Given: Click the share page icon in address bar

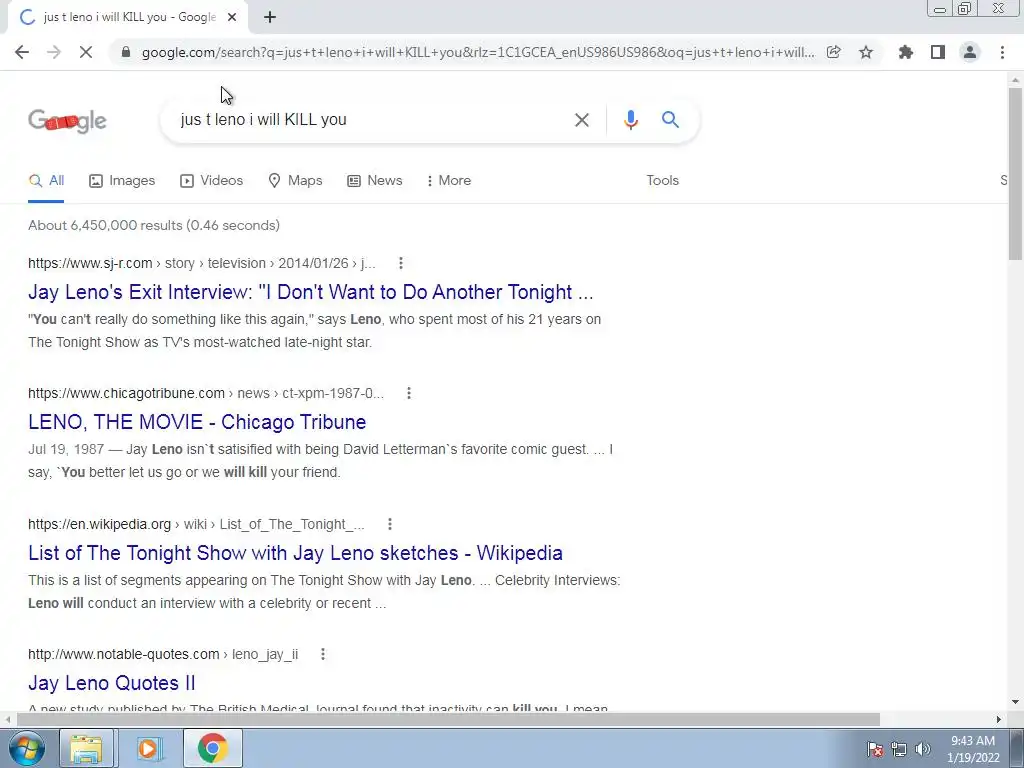Looking at the screenshot, I should (x=833, y=52).
